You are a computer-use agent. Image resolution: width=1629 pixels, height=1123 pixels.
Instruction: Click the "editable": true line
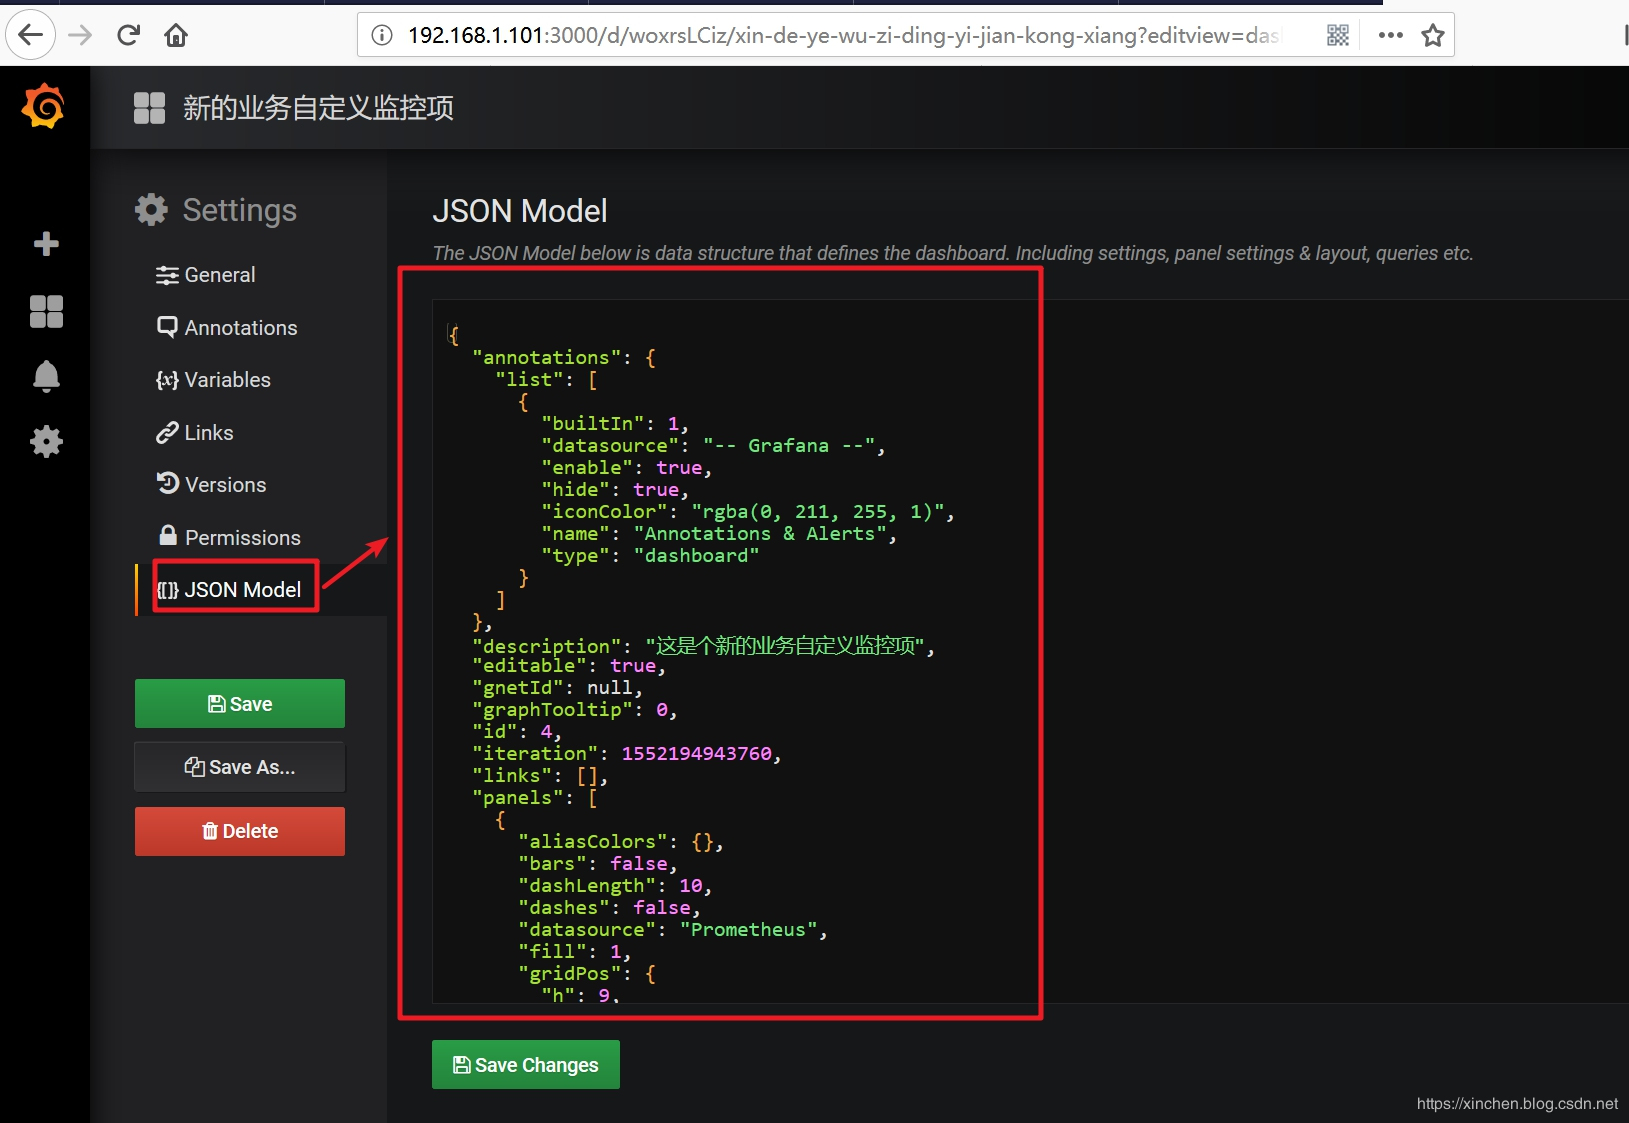tap(569, 665)
